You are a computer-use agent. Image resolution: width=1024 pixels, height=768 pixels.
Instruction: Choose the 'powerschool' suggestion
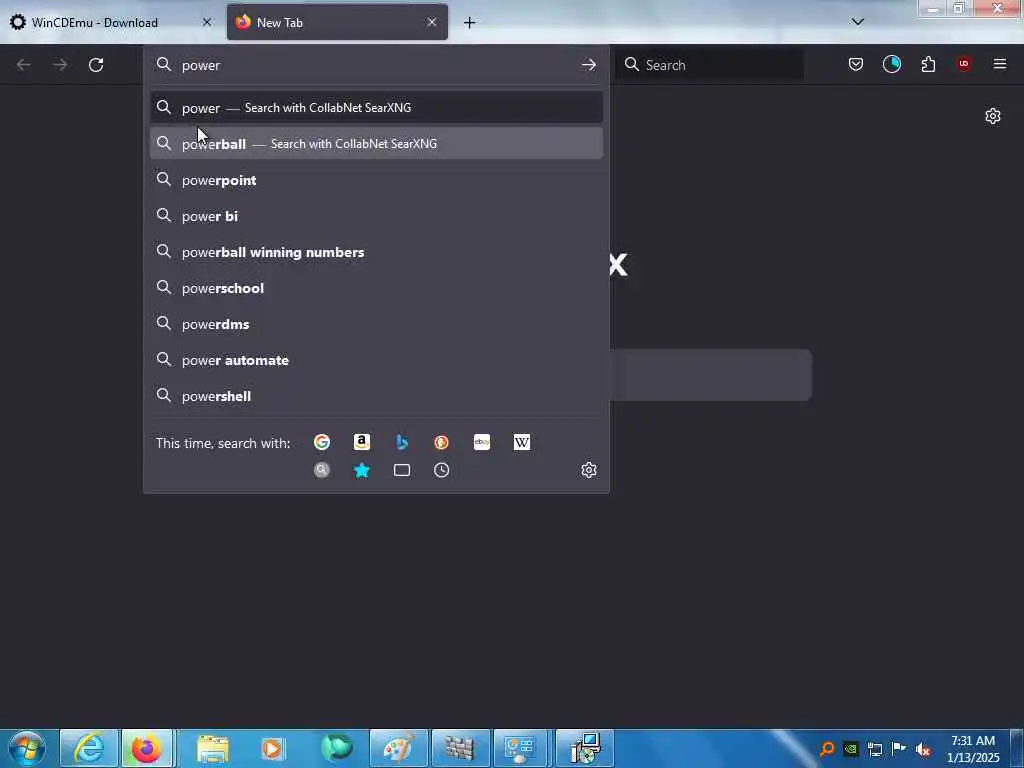[x=376, y=288]
